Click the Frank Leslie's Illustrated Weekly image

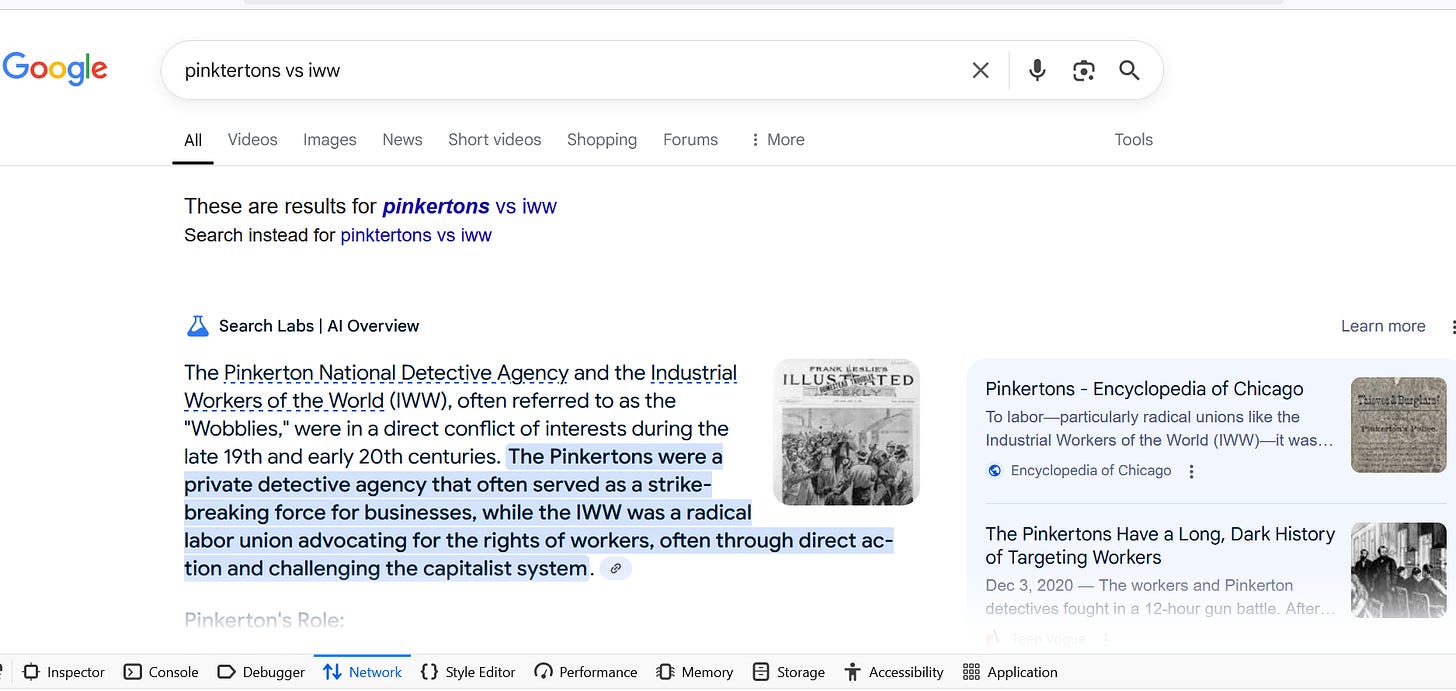[846, 432]
